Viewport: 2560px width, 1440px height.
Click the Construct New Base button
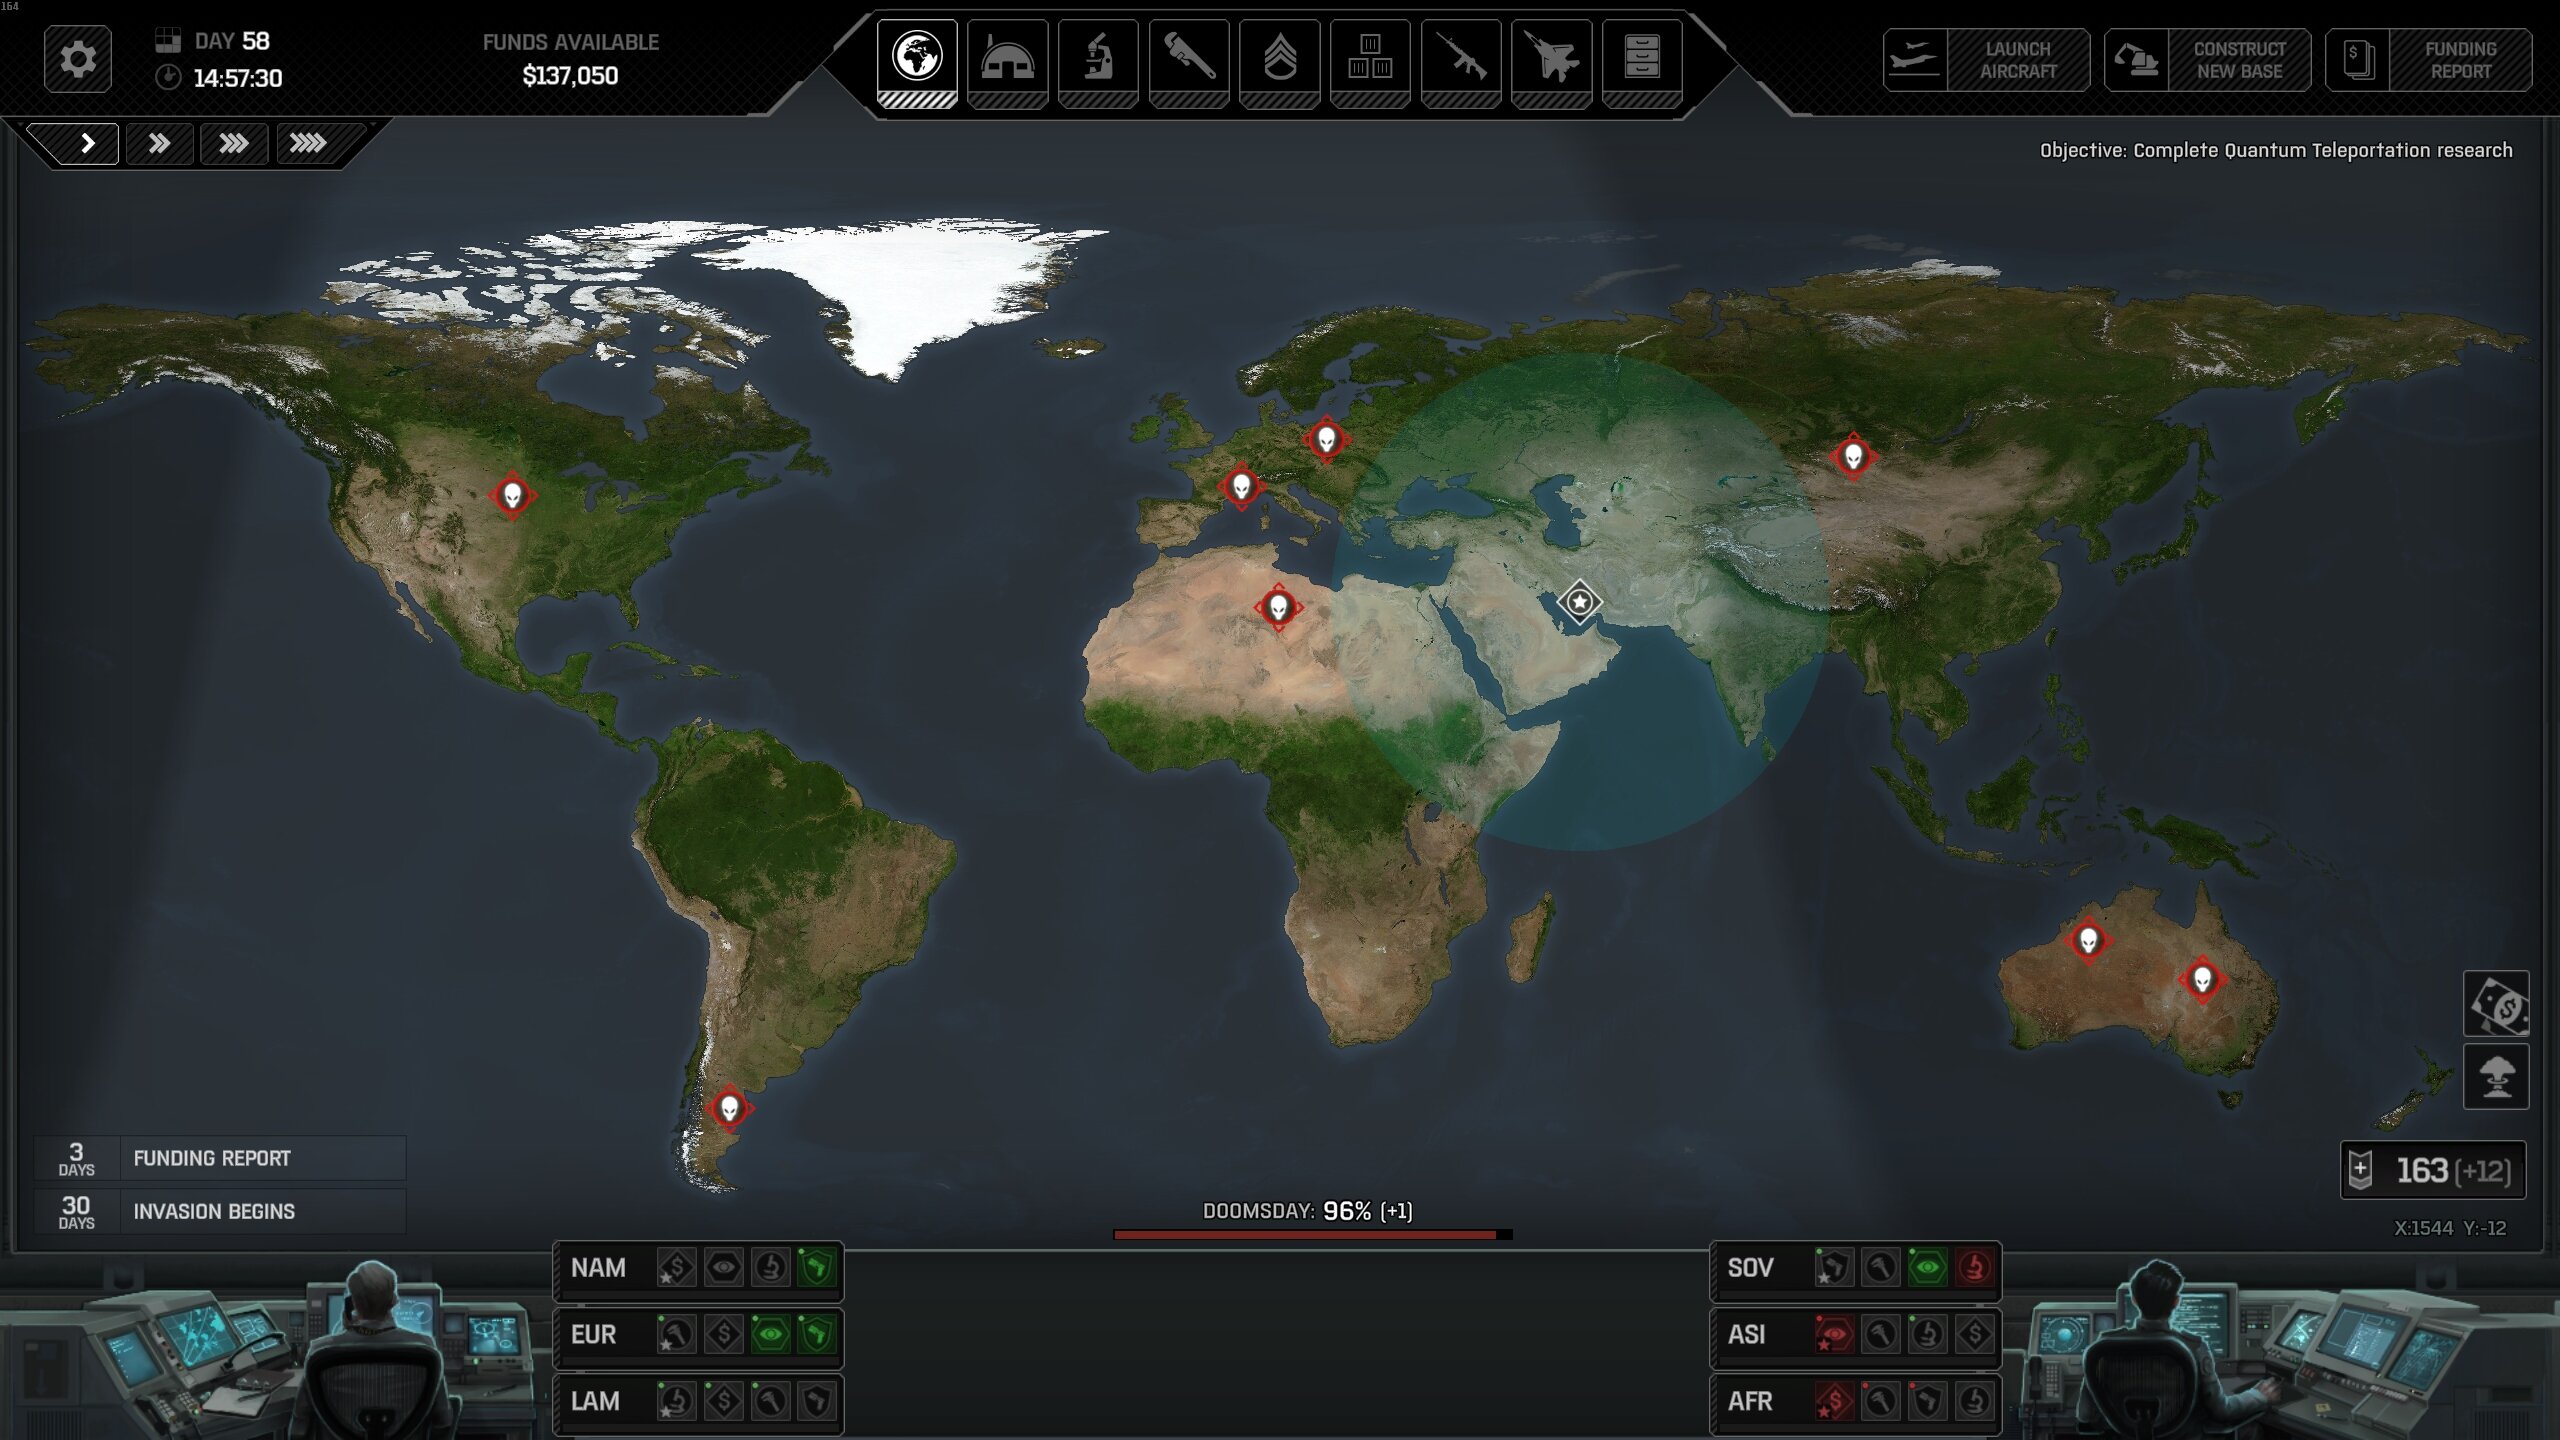(2207, 60)
